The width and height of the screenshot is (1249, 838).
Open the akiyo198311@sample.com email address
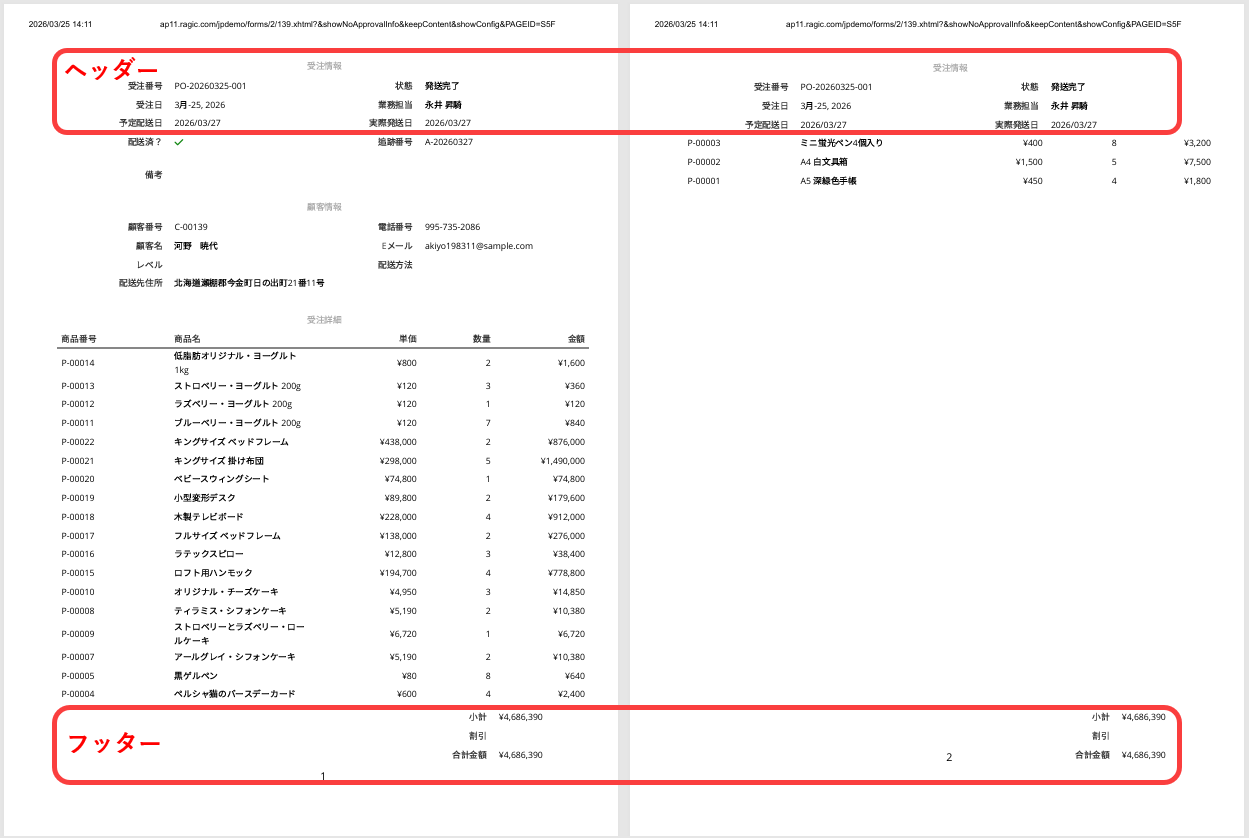coord(478,246)
